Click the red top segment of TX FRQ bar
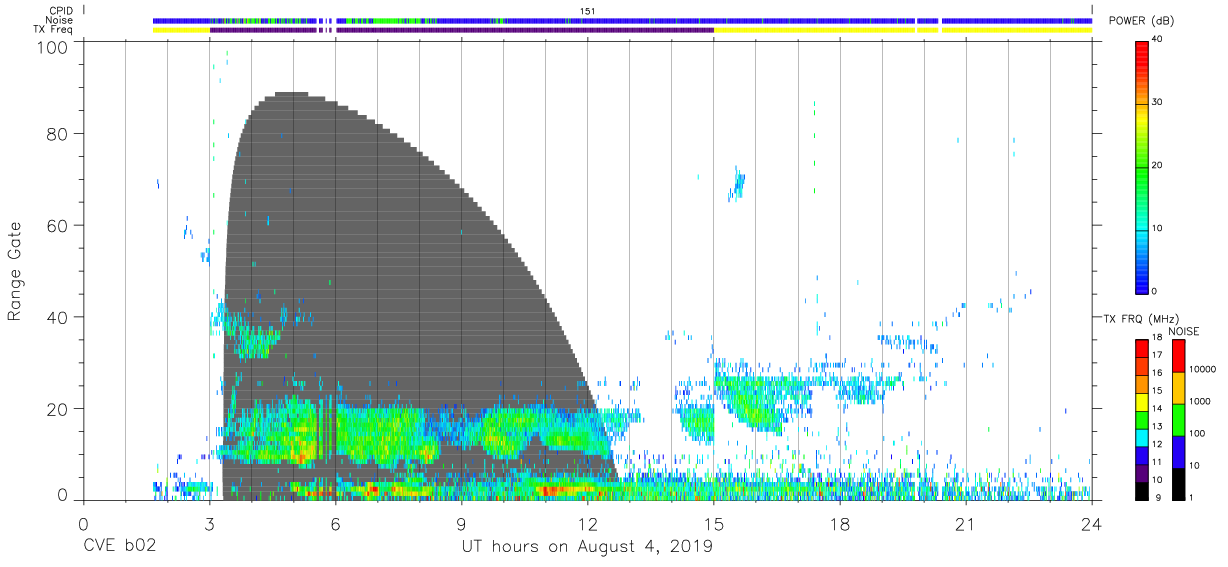Screen dimensions: 1228x567 pos(1142,346)
